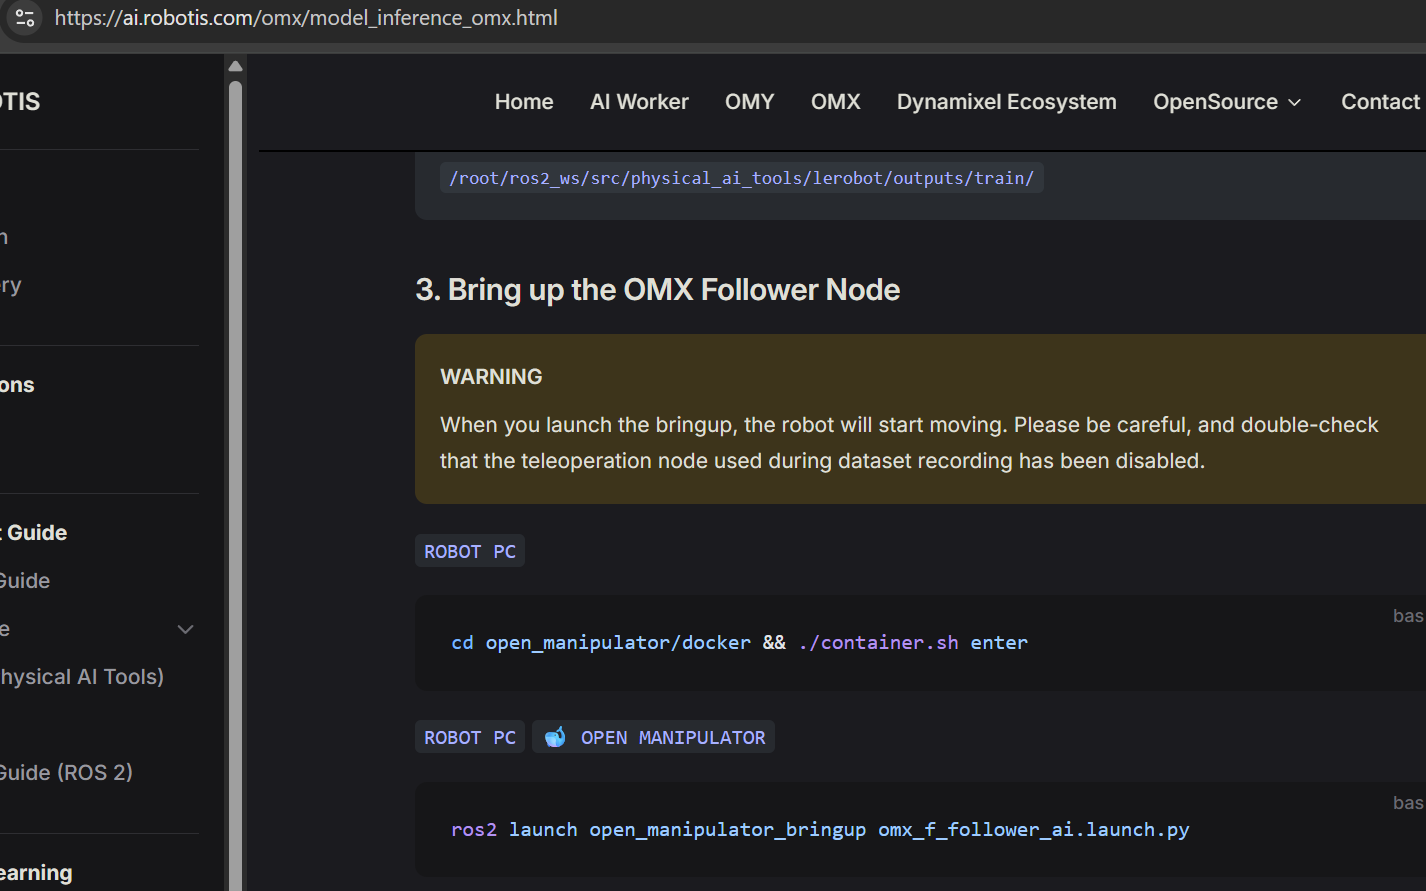Click the Bring up the OMX Follower Node heading
The width and height of the screenshot is (1426, 891).
[x=657, y=290]
